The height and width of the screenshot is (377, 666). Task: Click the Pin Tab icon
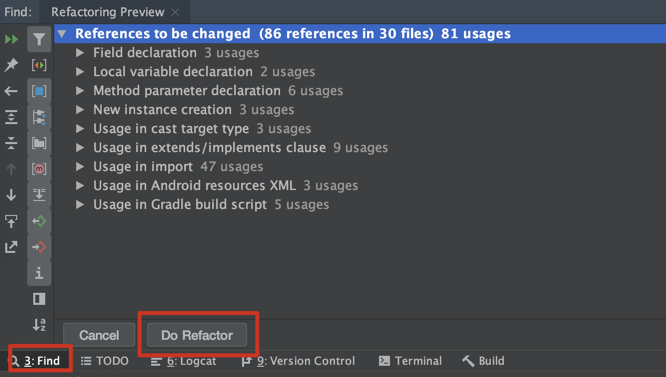point(11,65)
